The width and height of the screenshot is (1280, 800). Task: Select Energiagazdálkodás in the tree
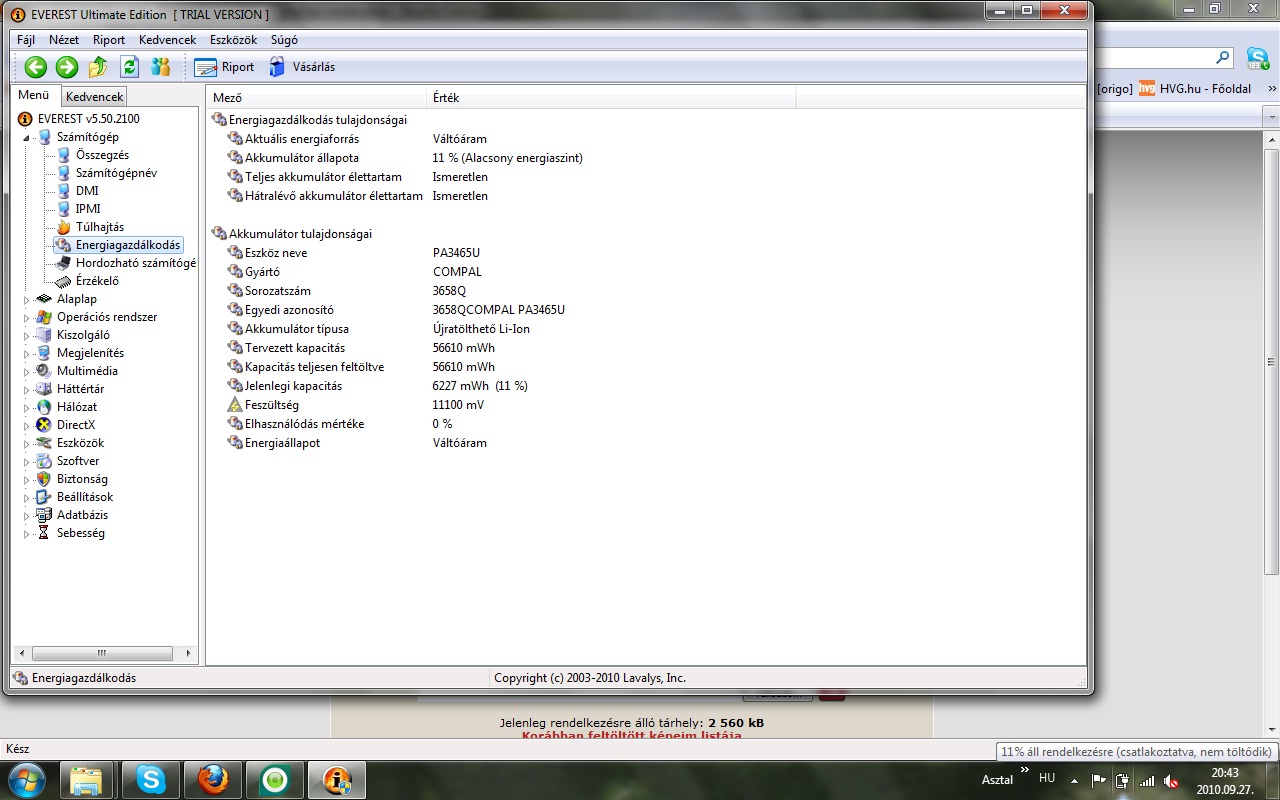click(128, 245)
